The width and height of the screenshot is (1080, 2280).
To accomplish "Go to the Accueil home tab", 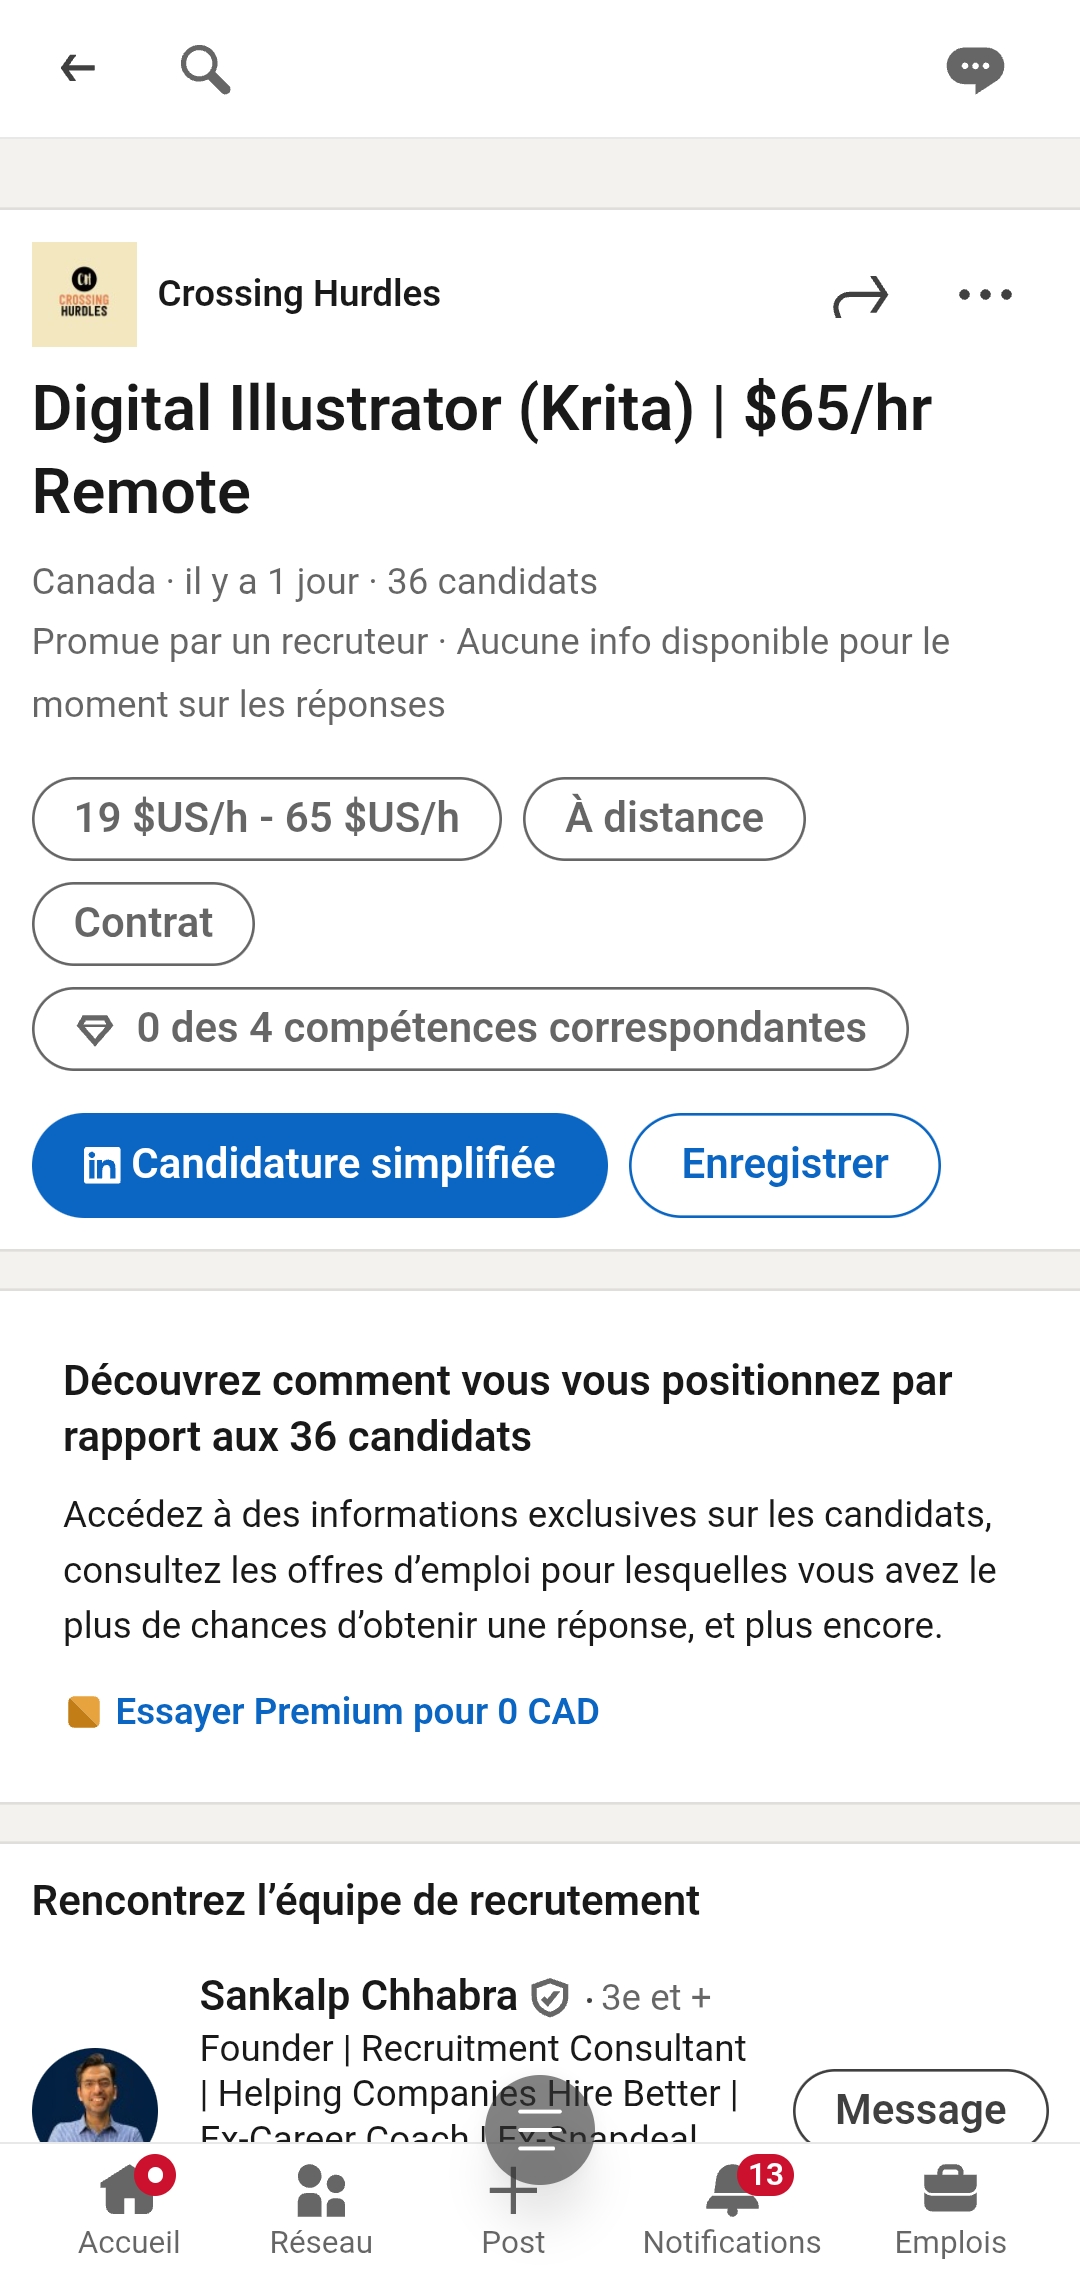I will coord(129,2208).
